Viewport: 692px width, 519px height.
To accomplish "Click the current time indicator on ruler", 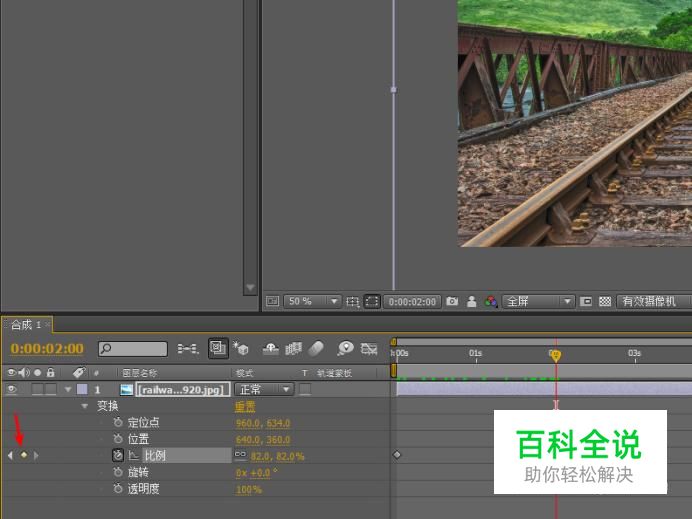I will [x=556, y=356].
